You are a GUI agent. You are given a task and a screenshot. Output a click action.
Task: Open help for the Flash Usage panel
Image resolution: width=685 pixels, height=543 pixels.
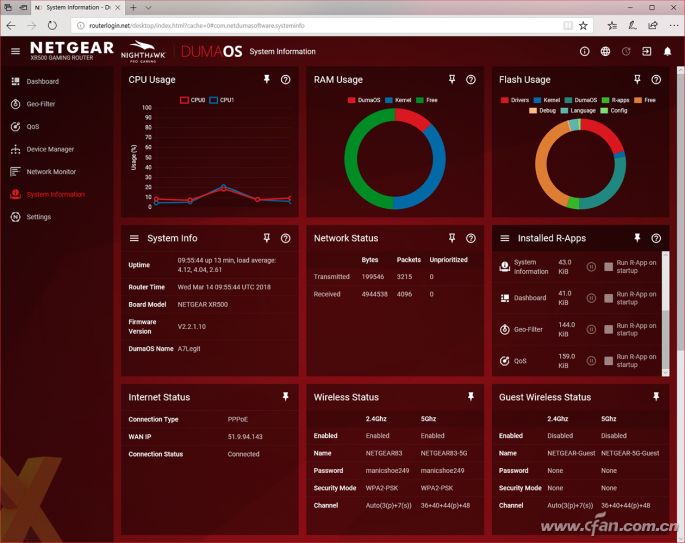point(656,80)
